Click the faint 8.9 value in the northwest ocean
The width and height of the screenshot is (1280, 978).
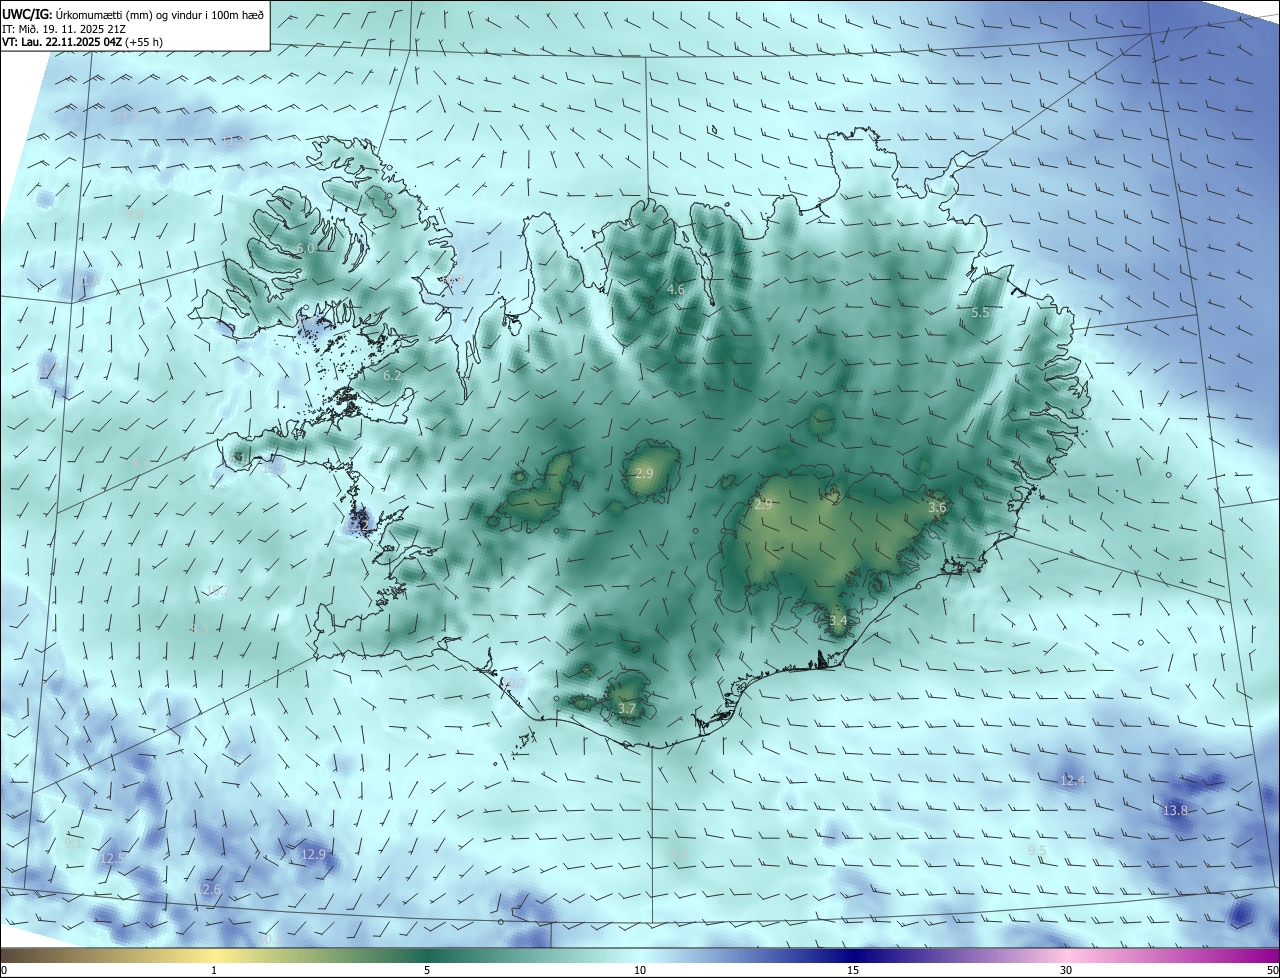click(x=135, y=214)
